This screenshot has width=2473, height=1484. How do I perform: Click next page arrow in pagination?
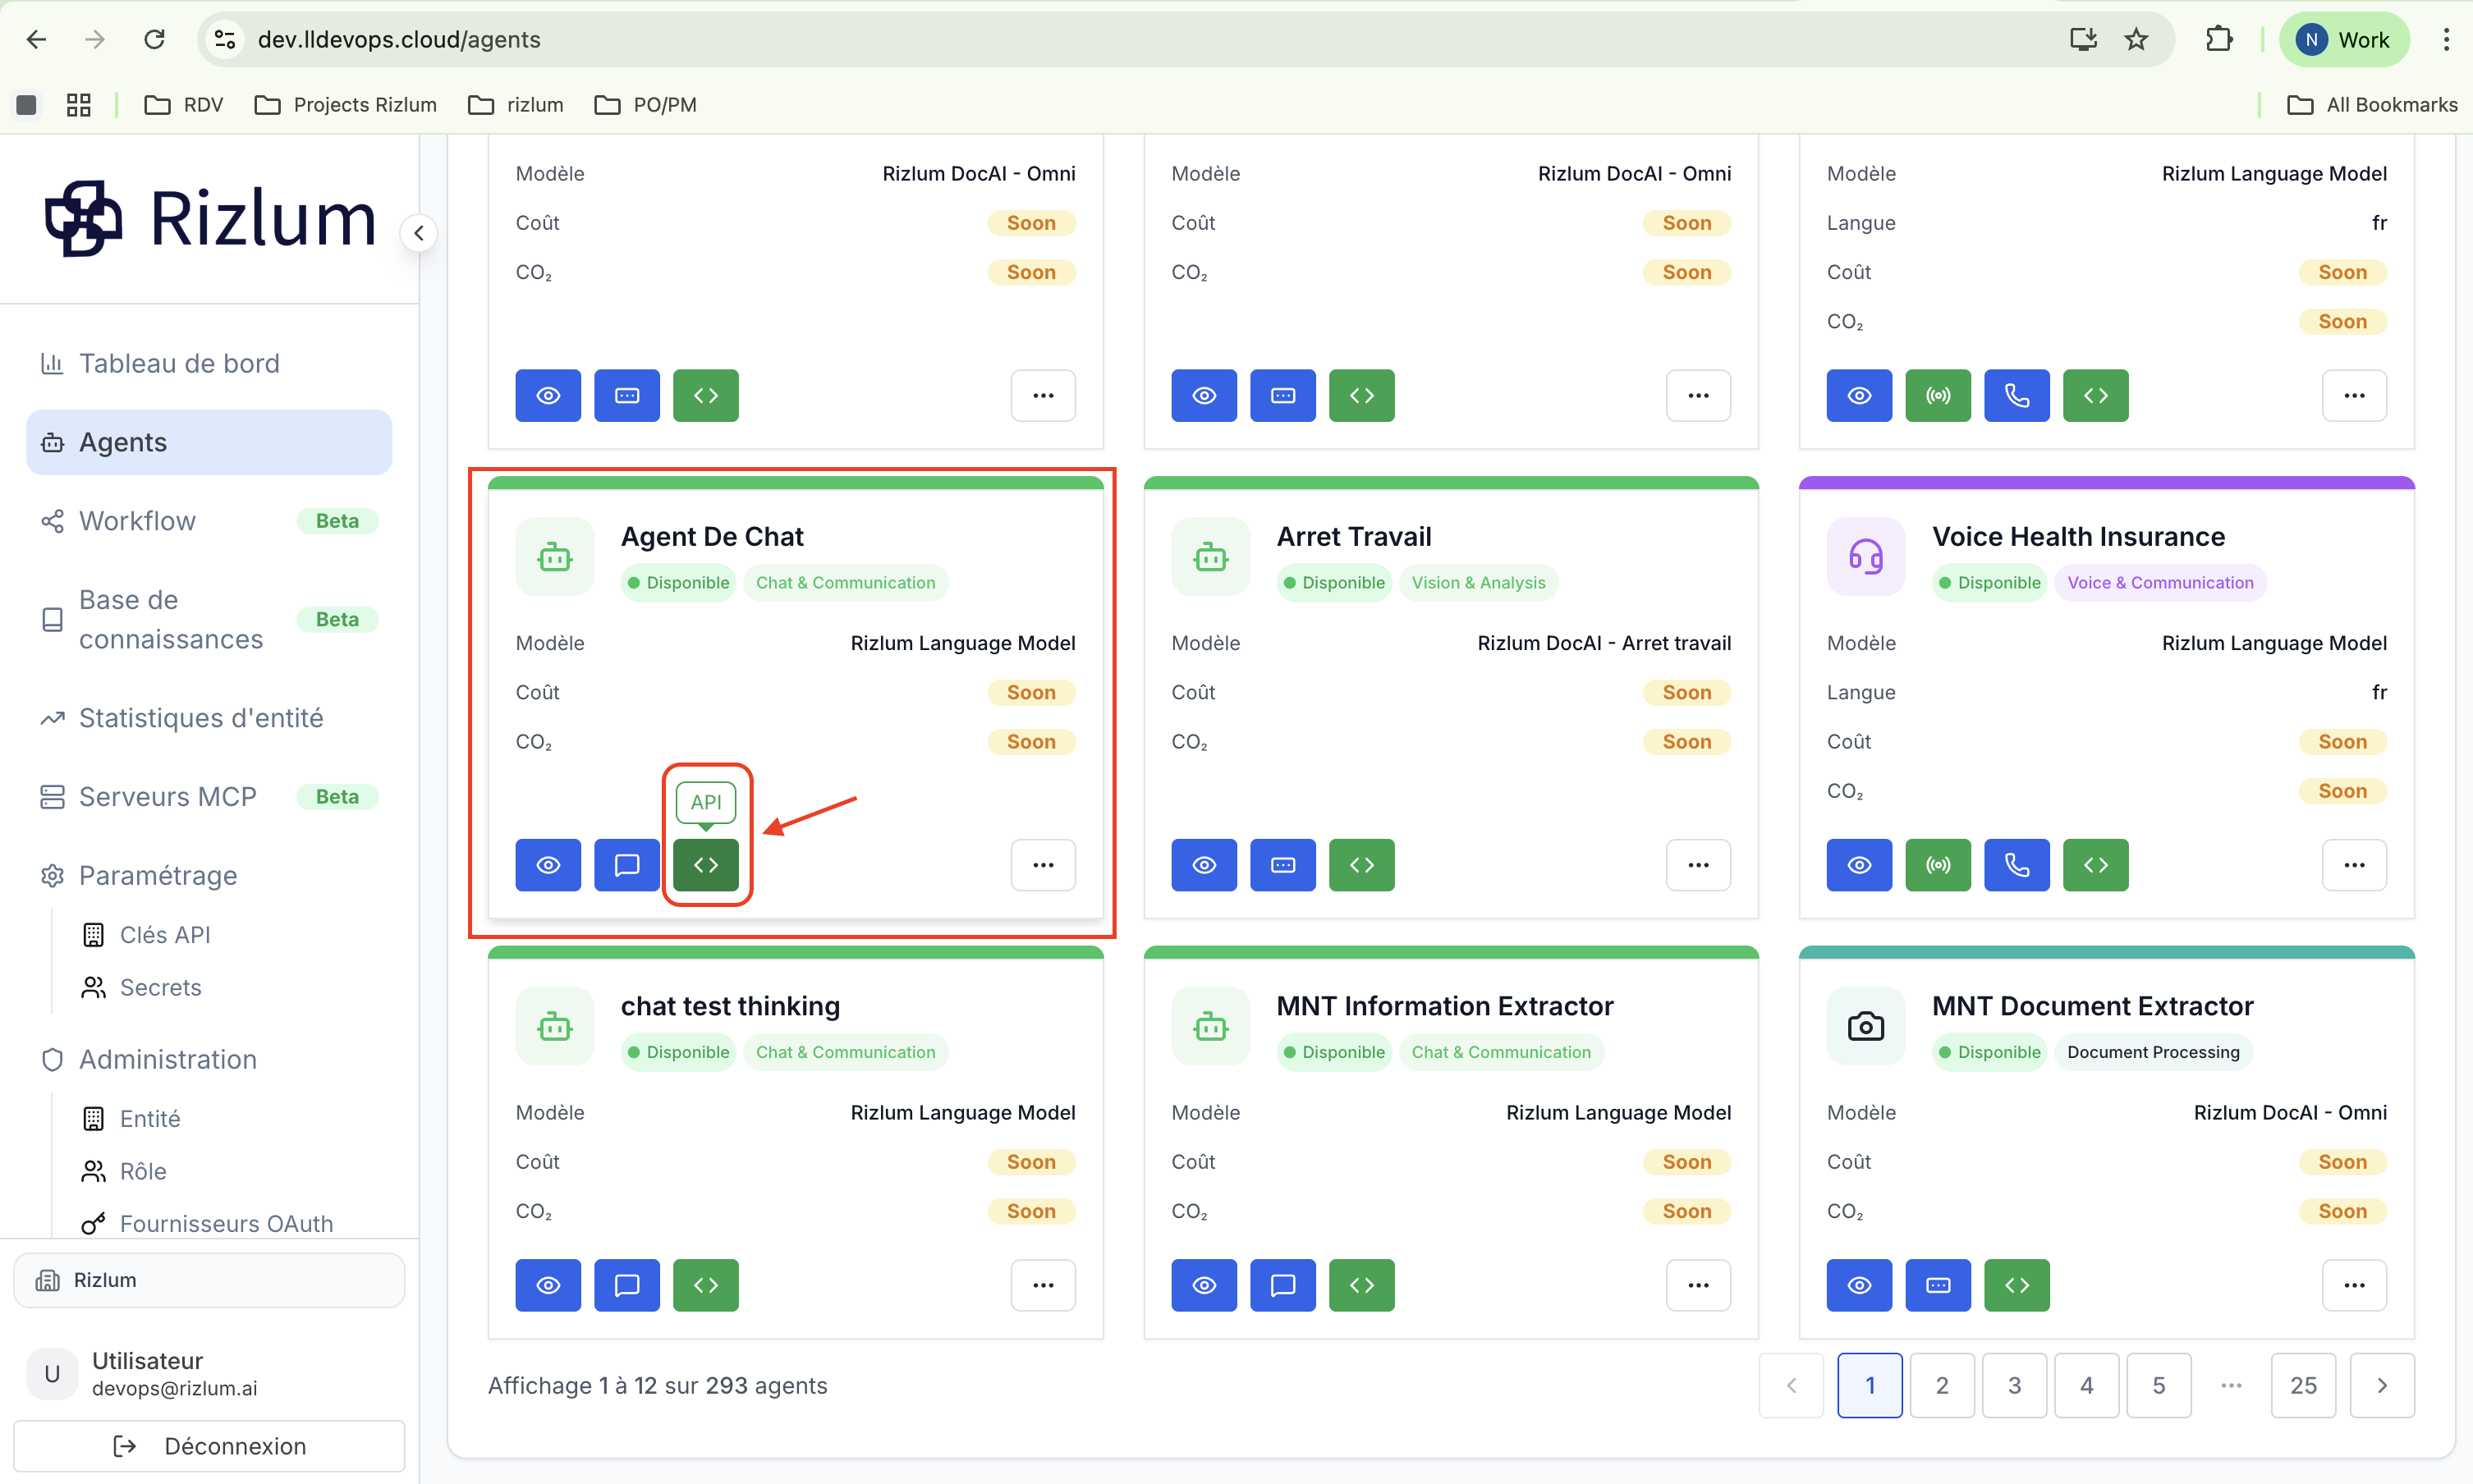pyautogui.click(x=2382, y=1385)
